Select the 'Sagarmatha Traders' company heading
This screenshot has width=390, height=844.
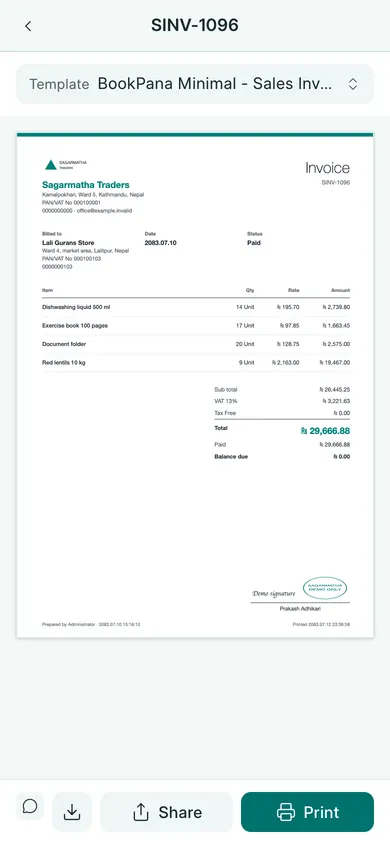click(x=86, y=185)
